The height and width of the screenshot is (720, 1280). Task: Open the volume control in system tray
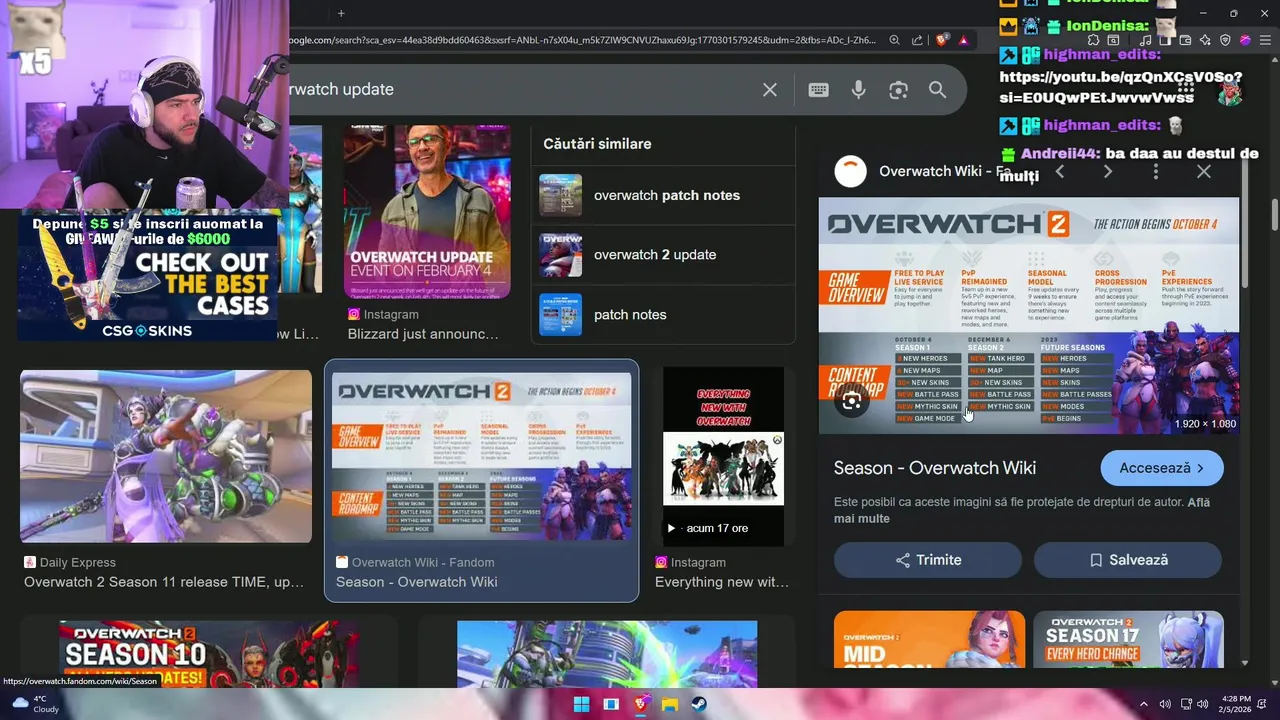coord(1203,704)
